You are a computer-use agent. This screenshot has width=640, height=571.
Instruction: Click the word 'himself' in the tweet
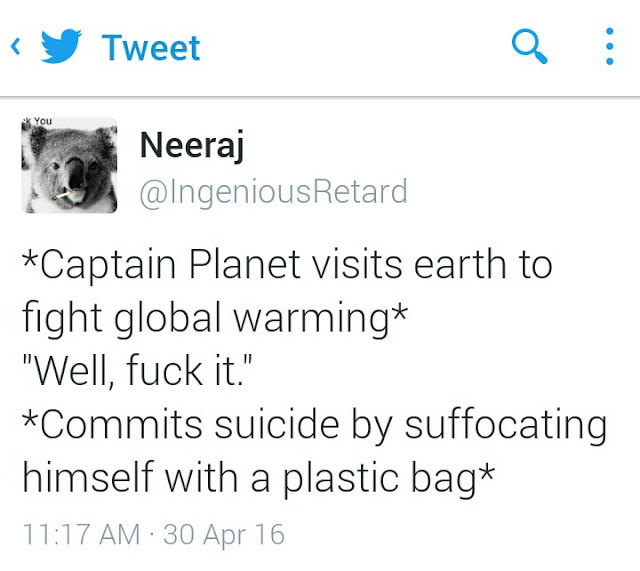(87, 477)
